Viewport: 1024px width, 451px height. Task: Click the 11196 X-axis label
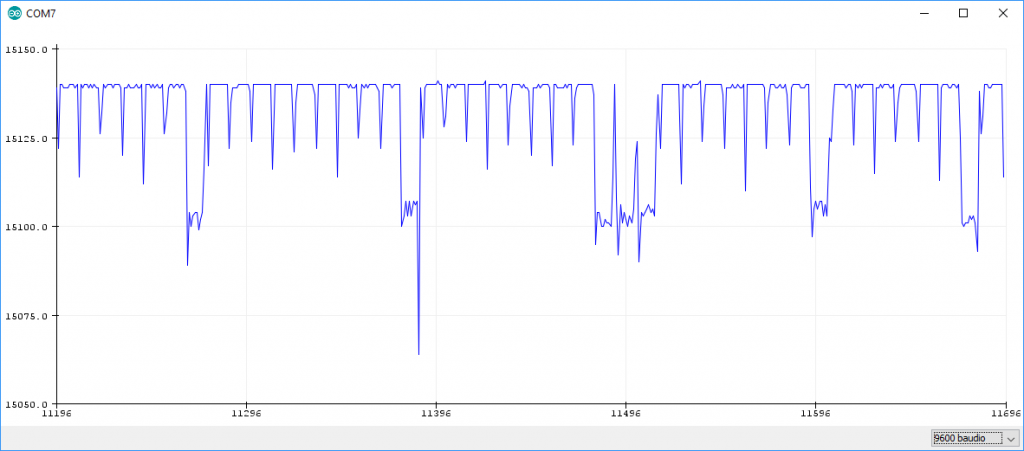click(57, 414)
